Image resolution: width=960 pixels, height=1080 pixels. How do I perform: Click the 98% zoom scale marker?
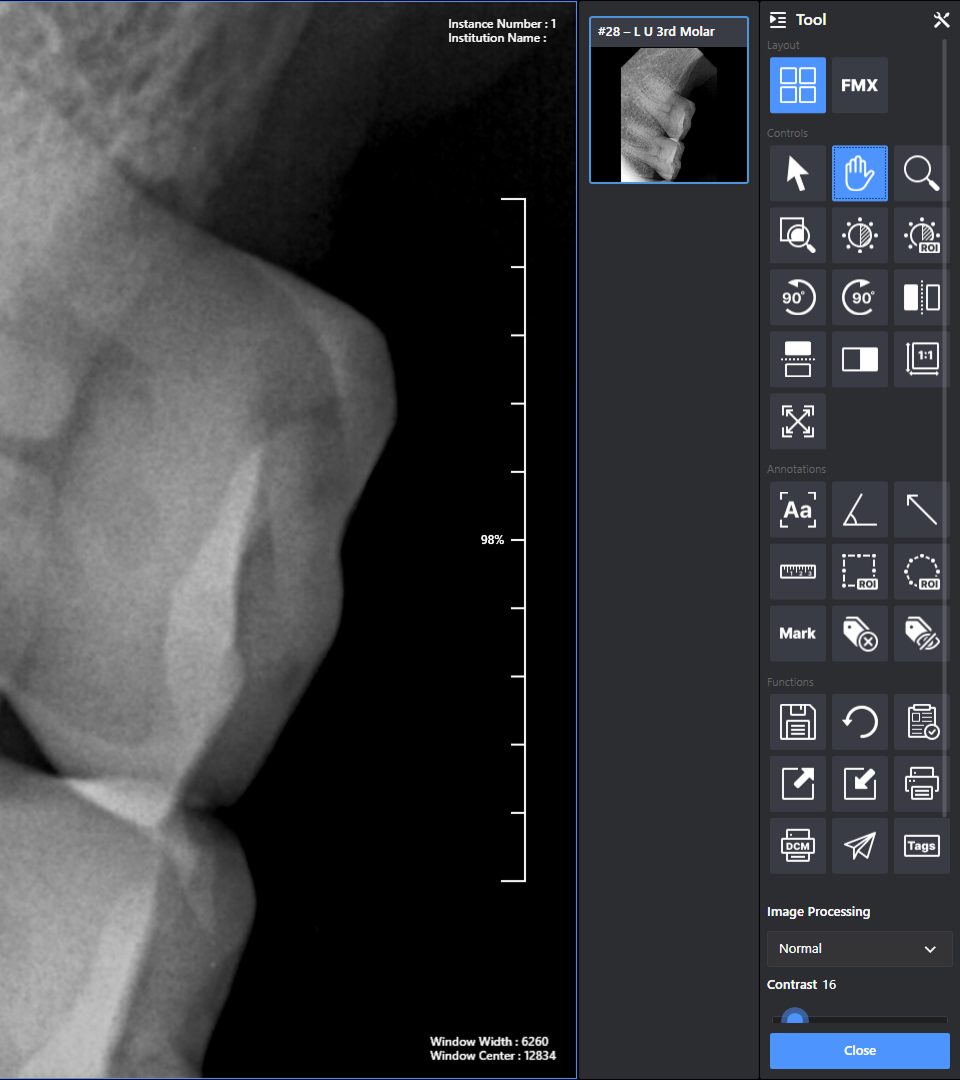pyautogui.click(x=492, y=540)
